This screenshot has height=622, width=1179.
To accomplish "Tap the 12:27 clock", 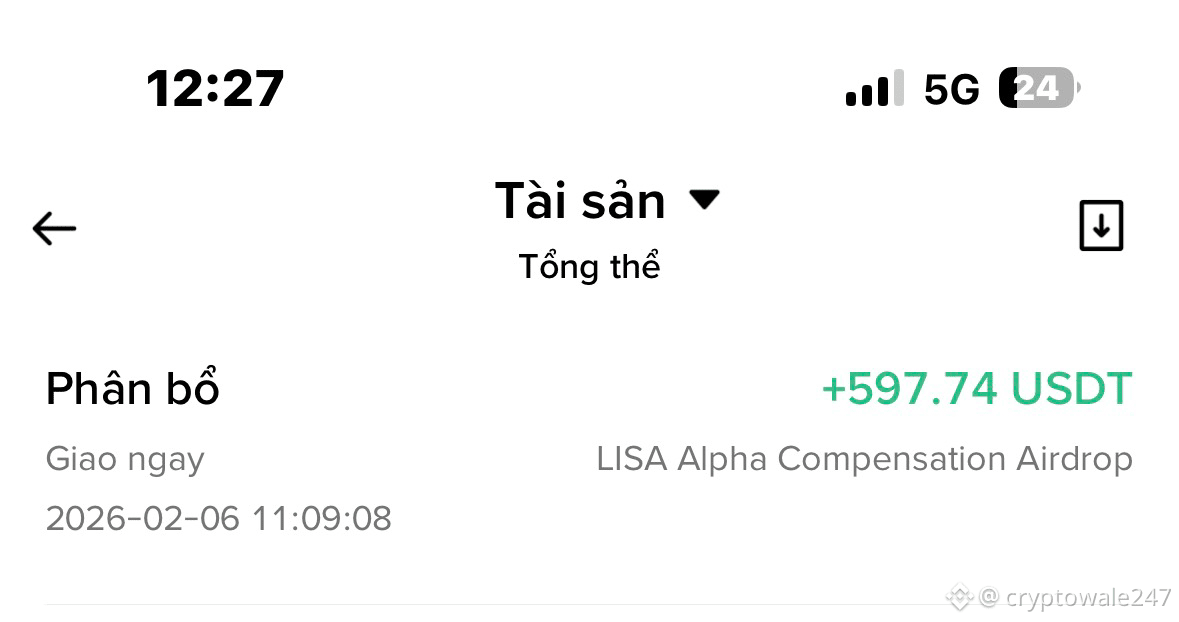I will [215, 89].
